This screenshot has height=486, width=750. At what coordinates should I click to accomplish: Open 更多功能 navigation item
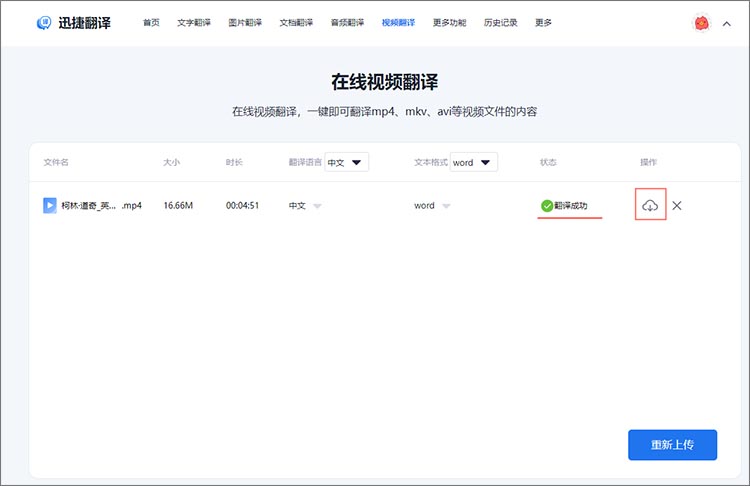tap(449, 22)
